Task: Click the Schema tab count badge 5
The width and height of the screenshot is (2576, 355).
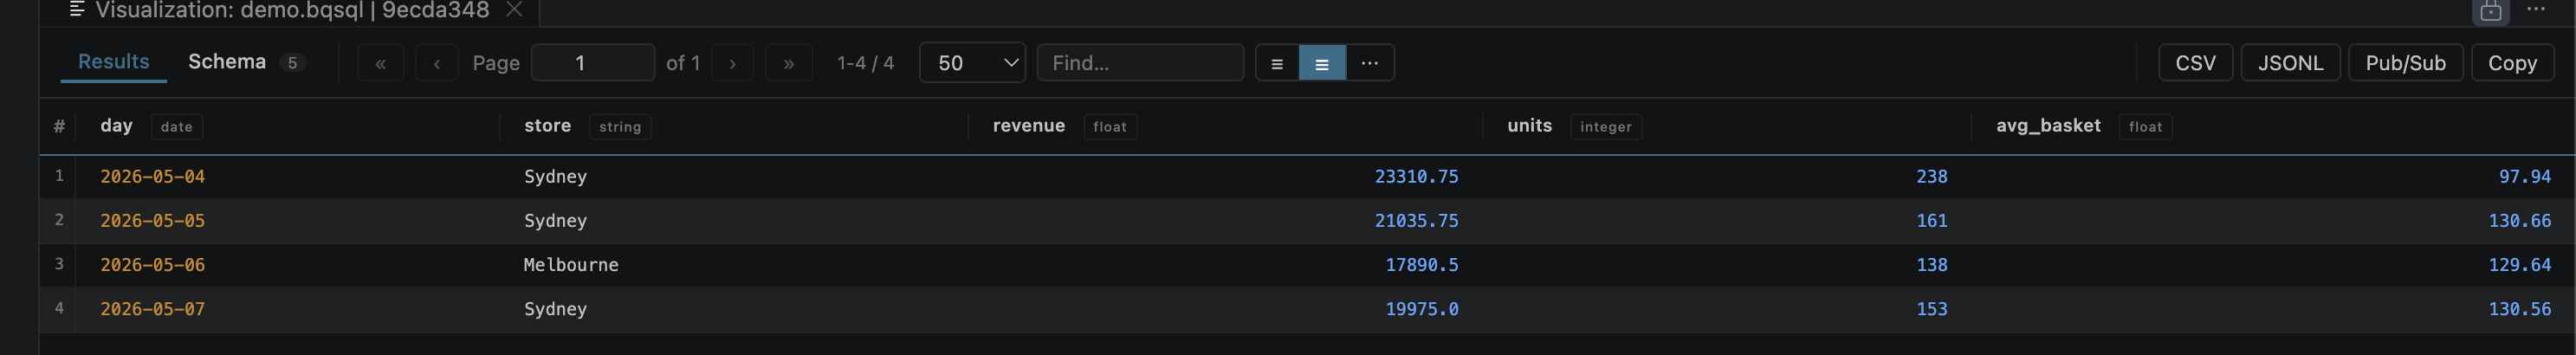Action: click(x=292, y=63)
